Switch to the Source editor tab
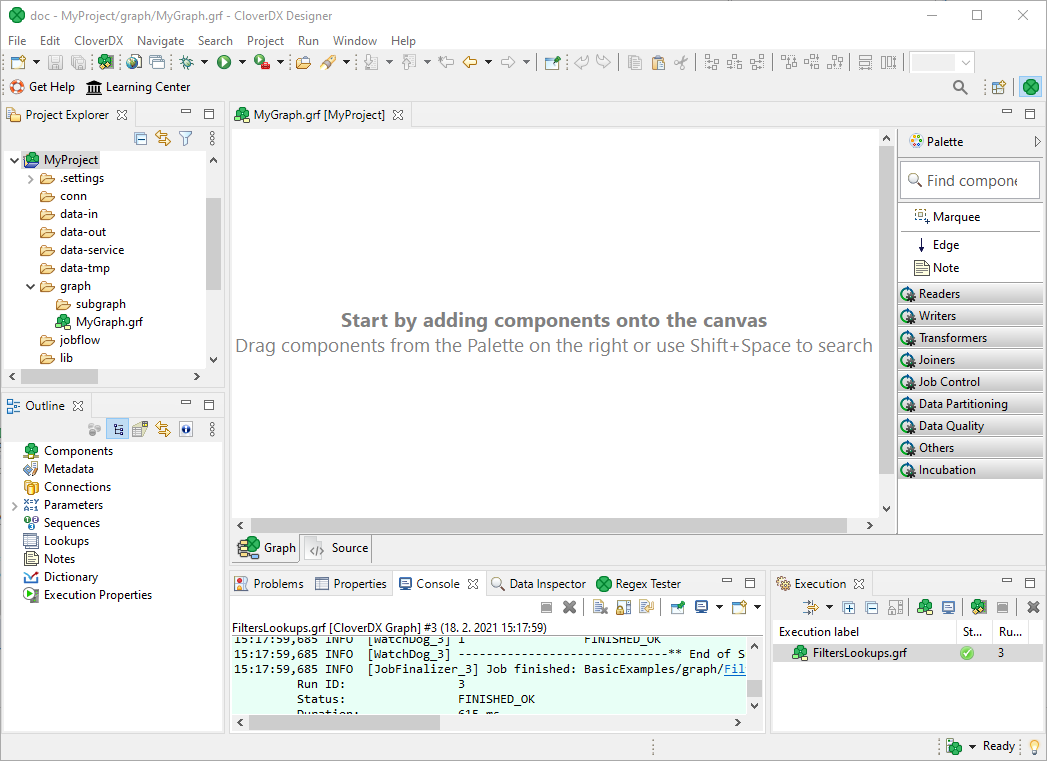Viewport: 1047px width, 761px height. (336, 548)
